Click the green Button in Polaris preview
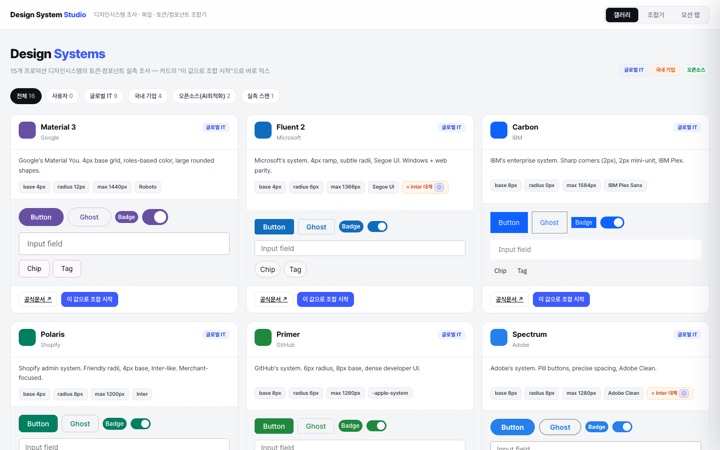 point(38,424)
